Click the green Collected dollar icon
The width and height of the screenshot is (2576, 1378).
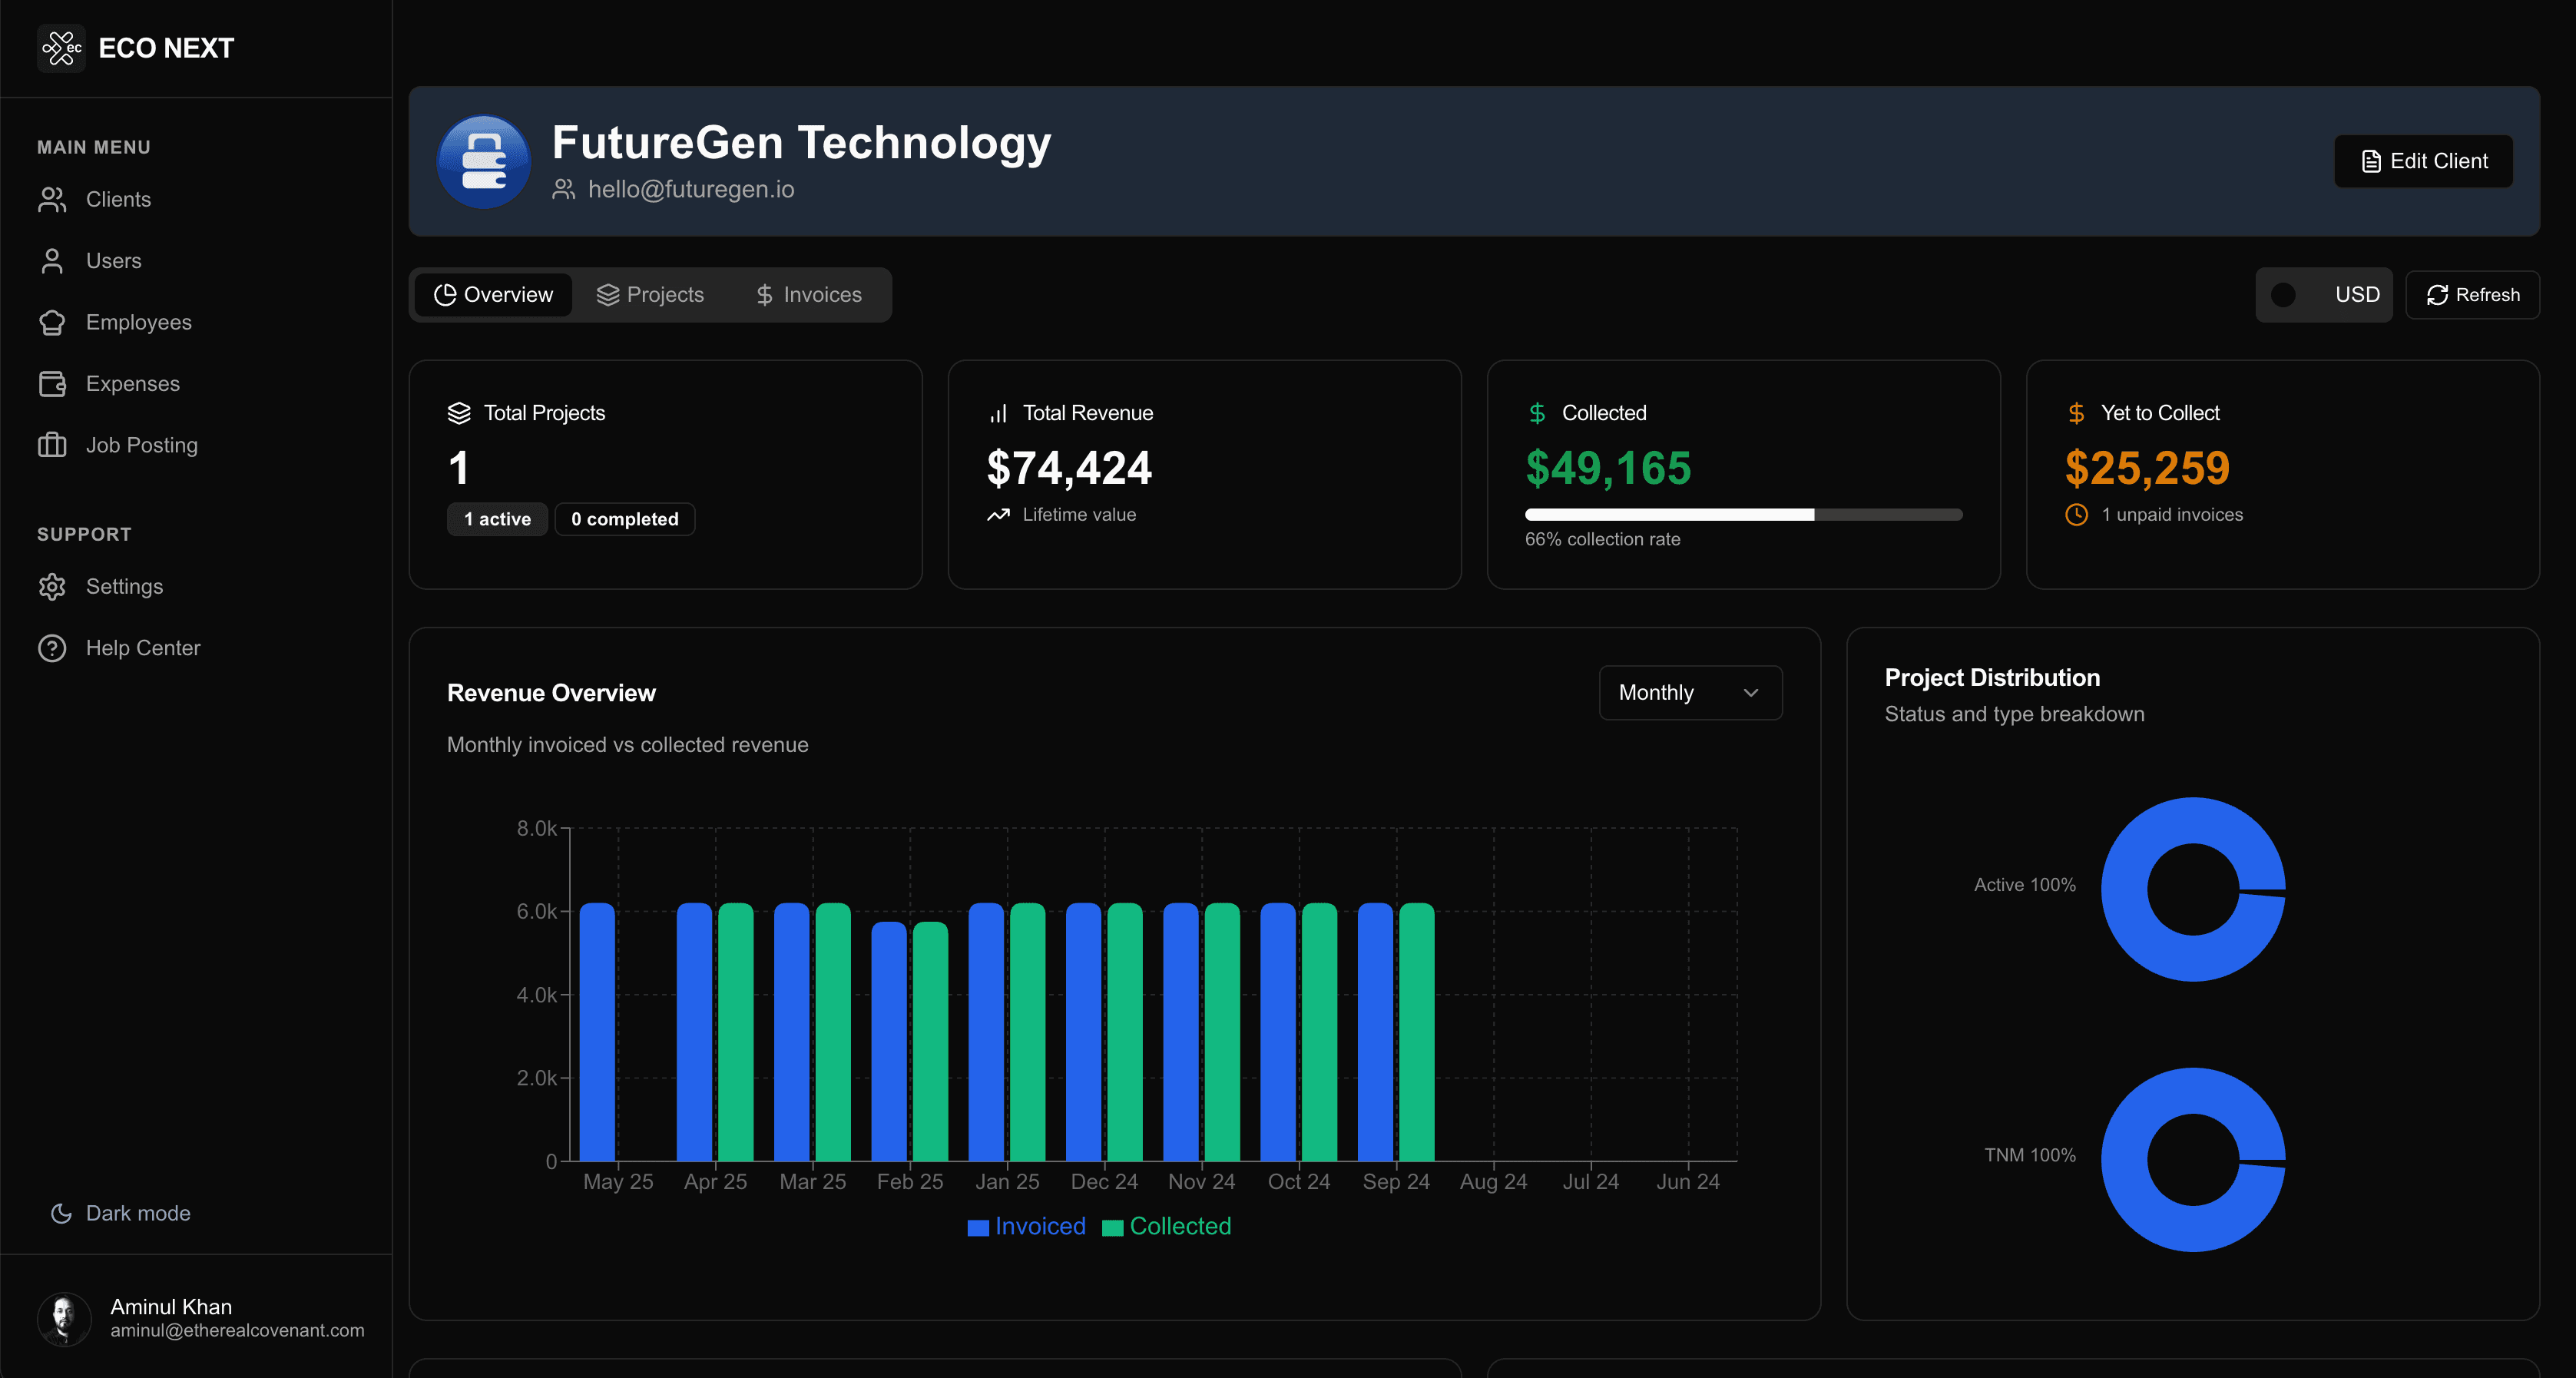(x=1537, y=413)
